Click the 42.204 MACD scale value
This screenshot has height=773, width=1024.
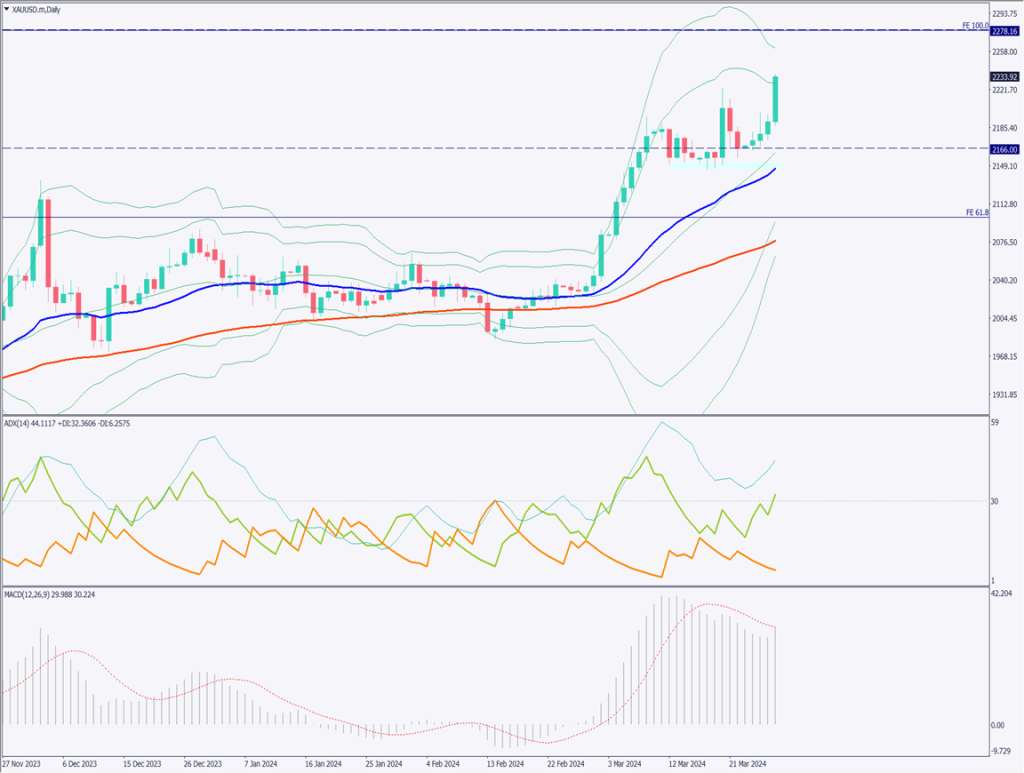click(x=1002, y=594)
